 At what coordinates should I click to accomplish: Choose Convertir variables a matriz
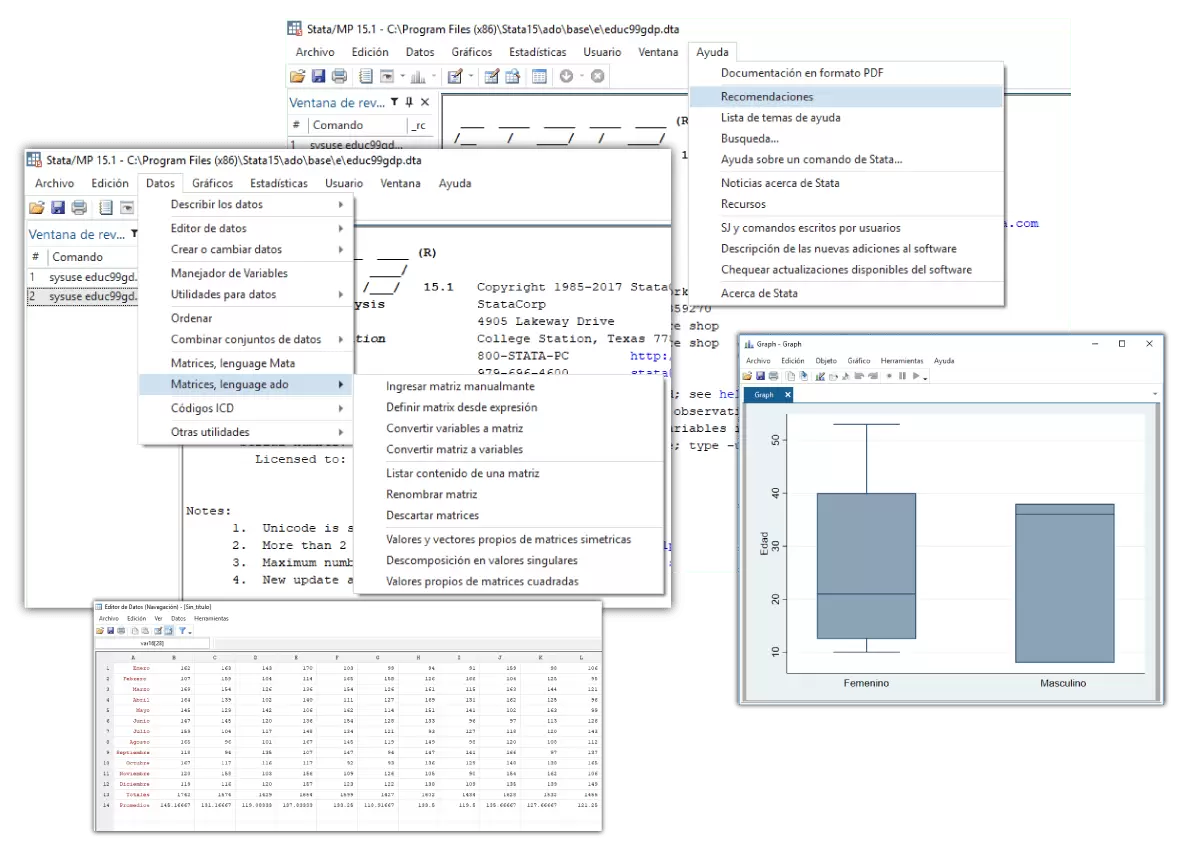tap(509, 428)
